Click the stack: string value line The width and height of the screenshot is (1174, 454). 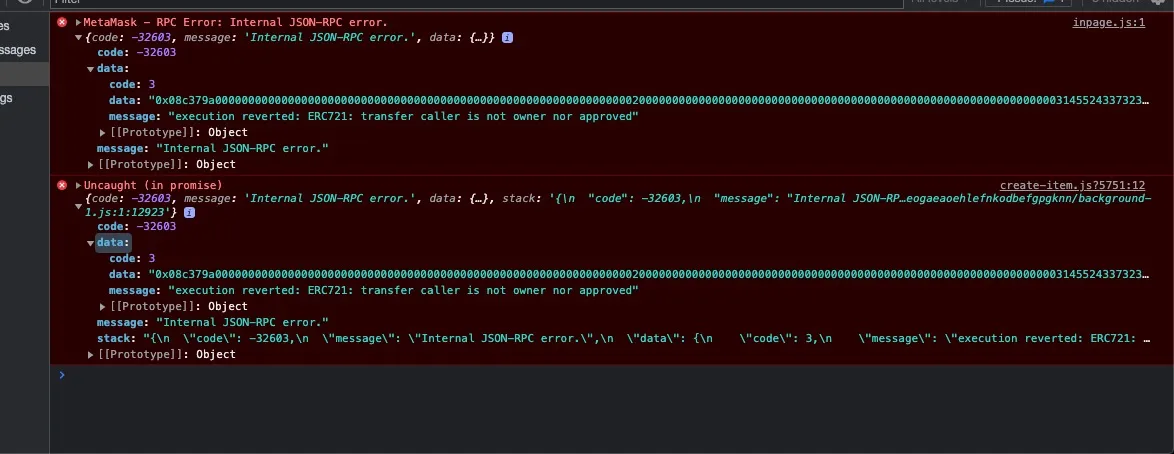(623, 339)
